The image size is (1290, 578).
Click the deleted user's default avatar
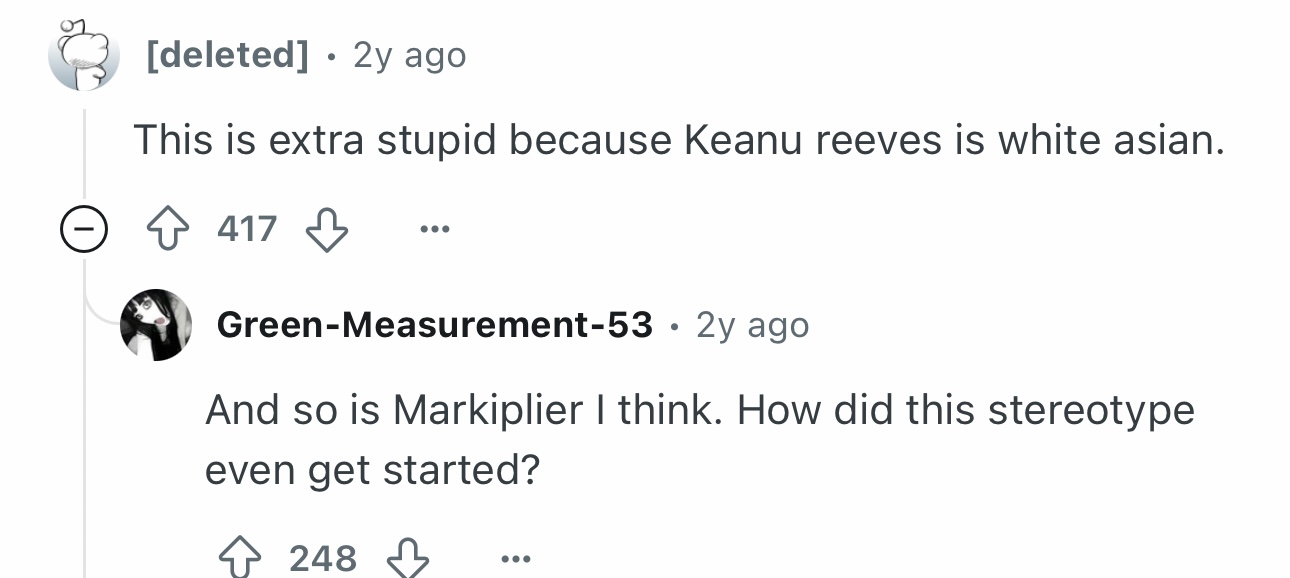tap(83, 55)
